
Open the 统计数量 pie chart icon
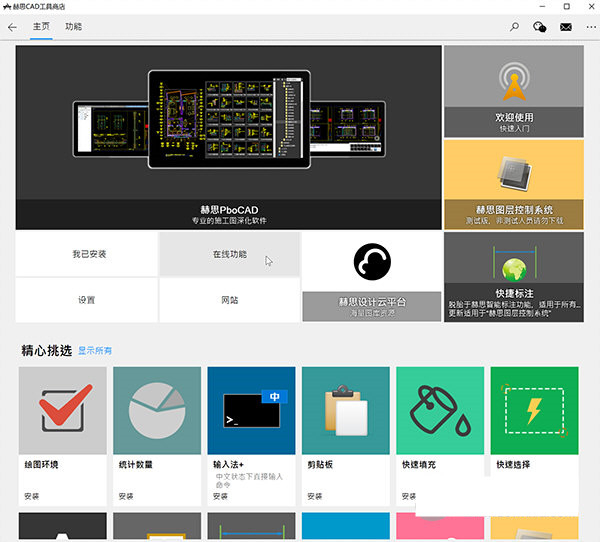click(x=157, y=411)
